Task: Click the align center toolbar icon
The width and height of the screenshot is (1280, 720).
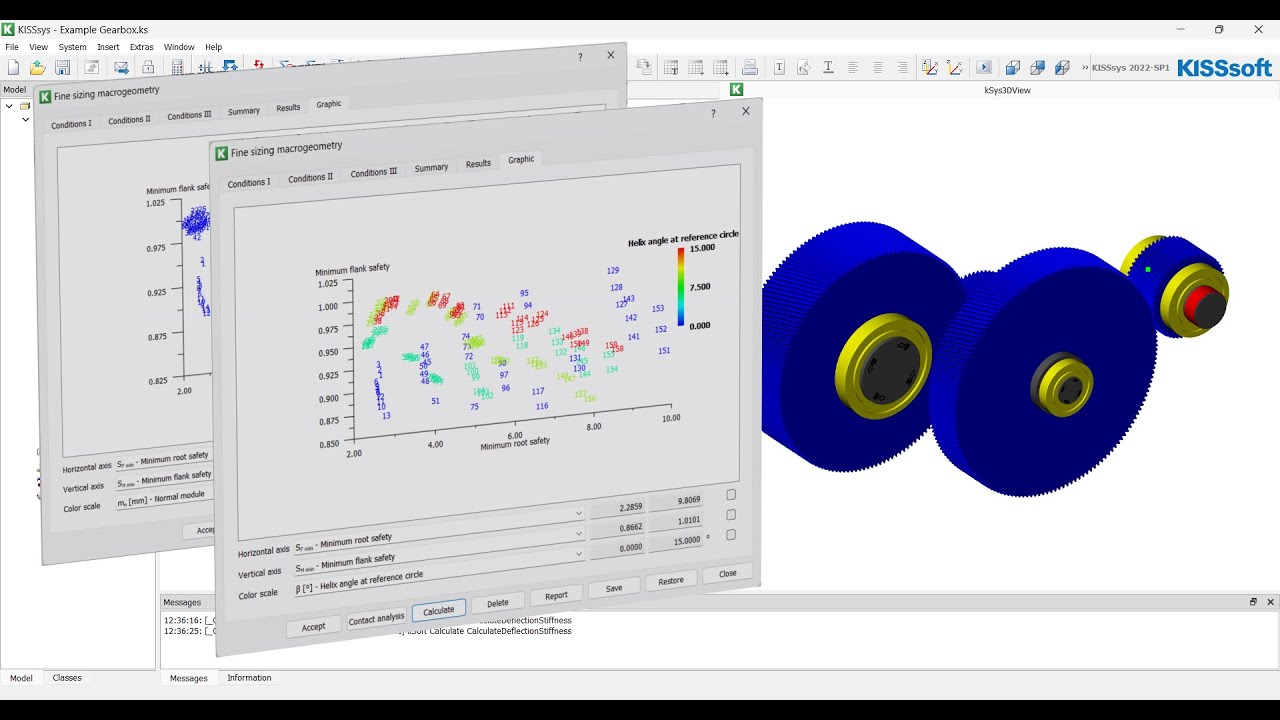Action: (878, 68)
